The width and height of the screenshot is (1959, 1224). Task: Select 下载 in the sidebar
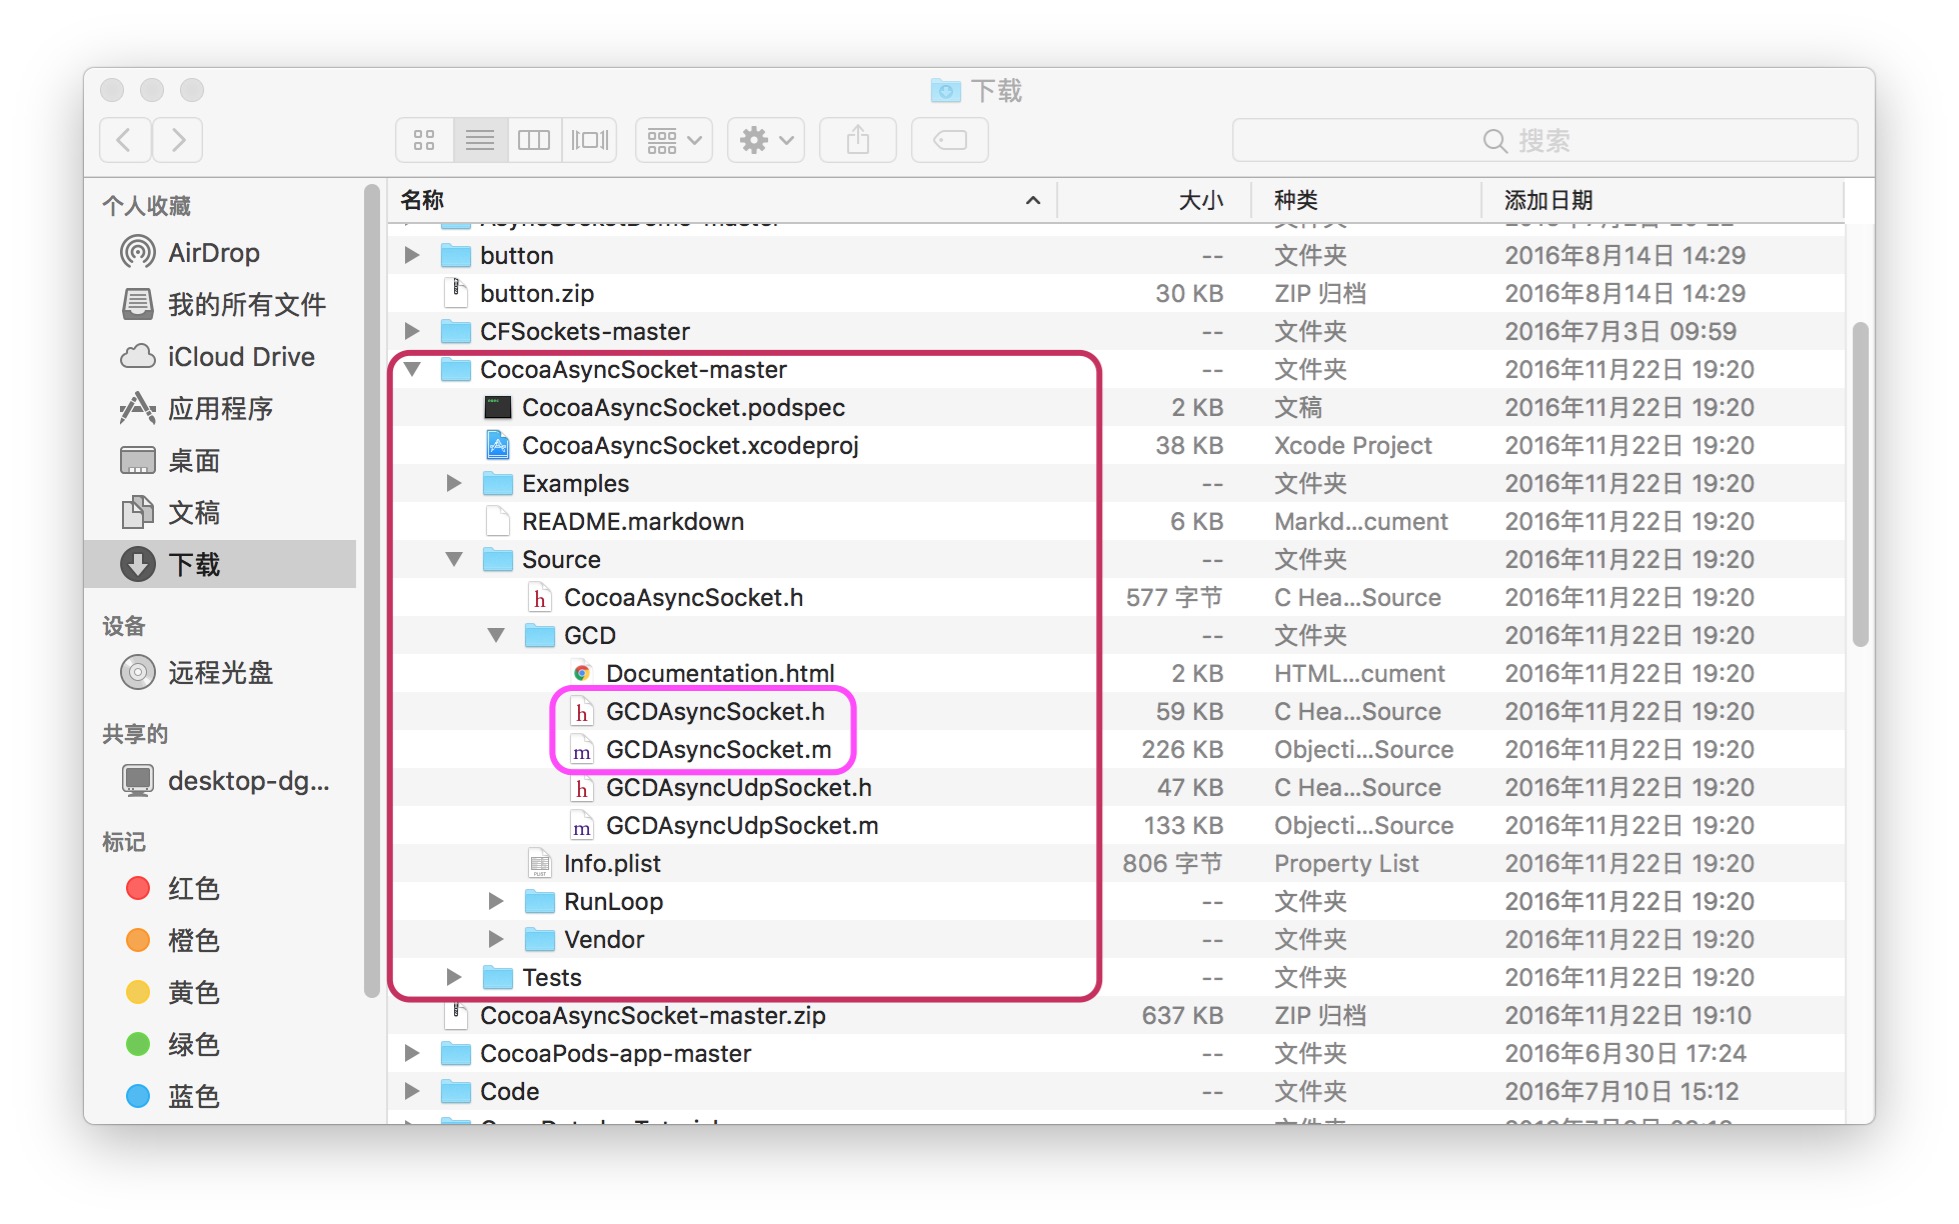pos(220,564)
